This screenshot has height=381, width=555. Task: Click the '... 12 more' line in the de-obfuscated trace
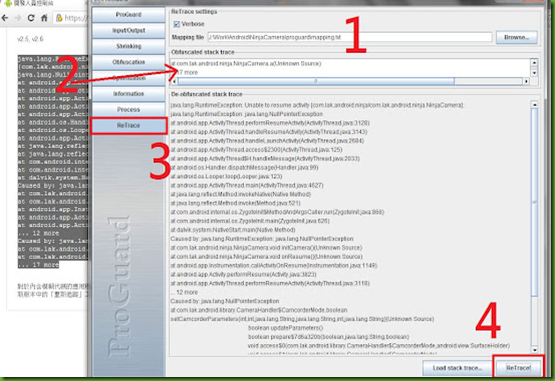point(184,292)
